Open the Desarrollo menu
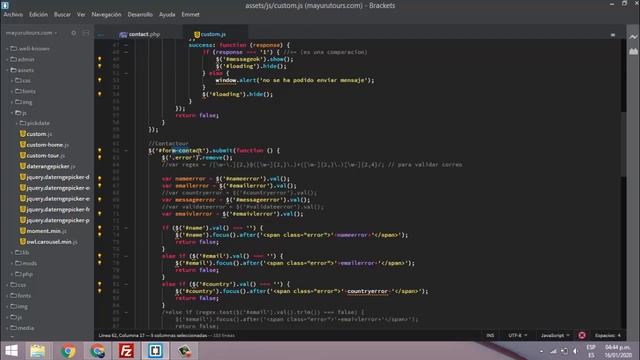The image size is (640, 360). (x=140, y=14)
